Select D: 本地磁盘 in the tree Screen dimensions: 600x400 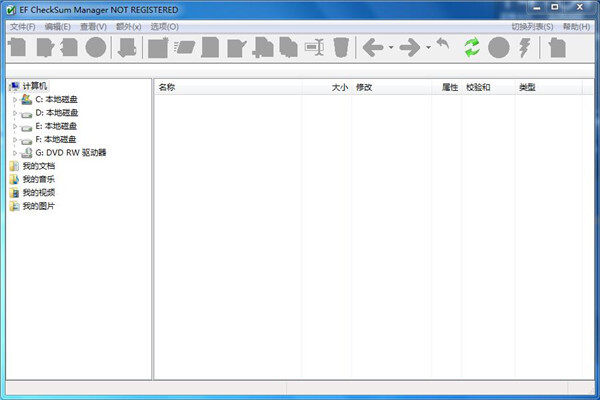57,113
